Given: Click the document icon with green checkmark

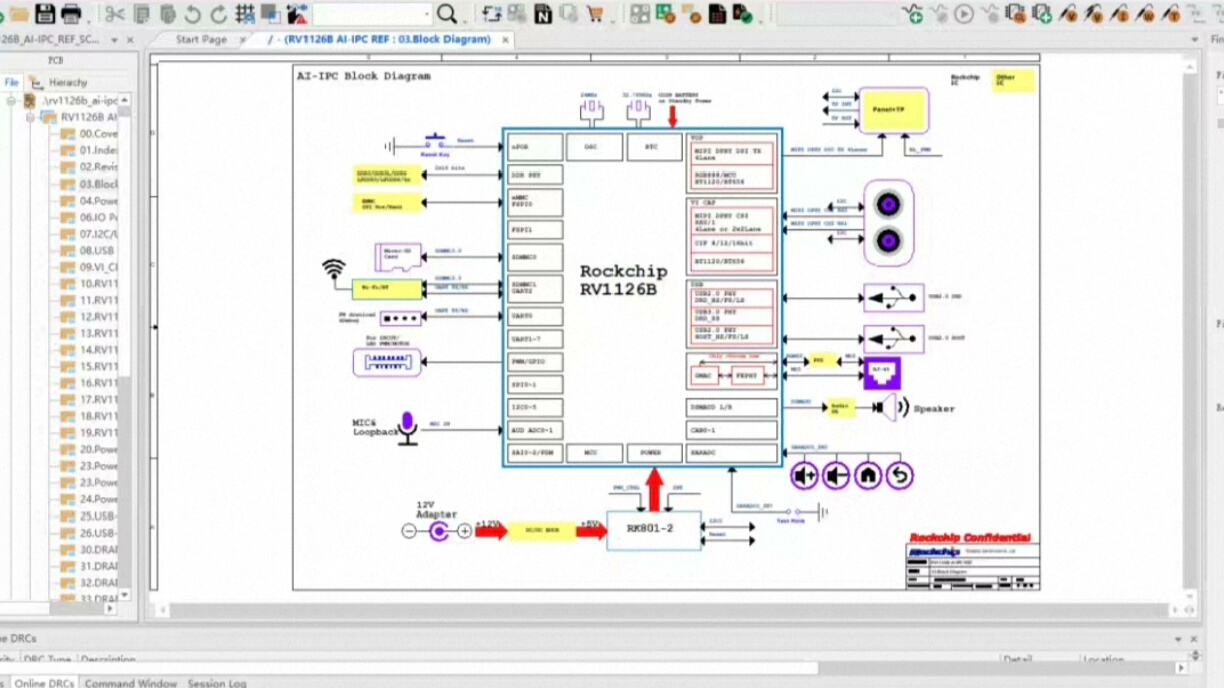Looking at the screenshot, I should click(743, 14).
